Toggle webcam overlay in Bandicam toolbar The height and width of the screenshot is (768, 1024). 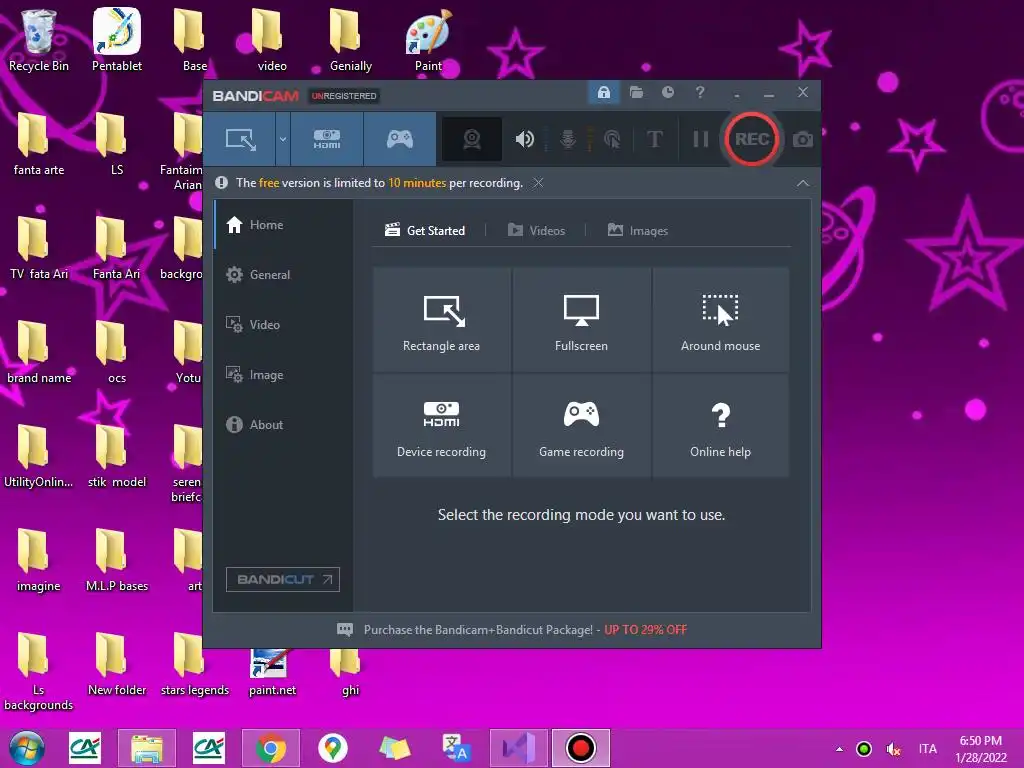tap(472, 139)
